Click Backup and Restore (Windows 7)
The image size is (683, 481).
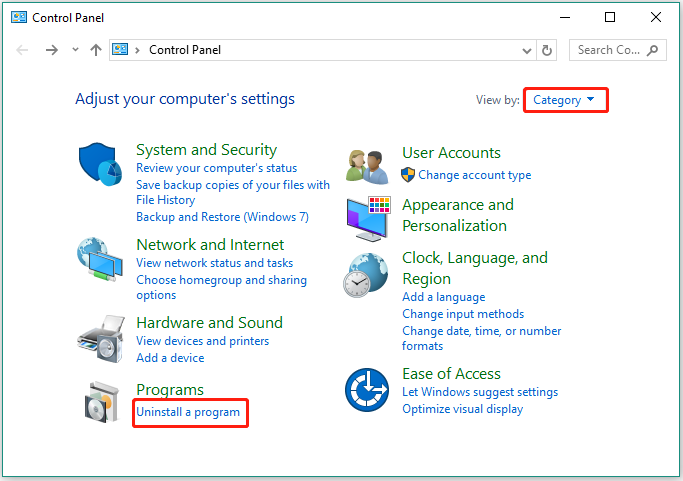[223, 217]
